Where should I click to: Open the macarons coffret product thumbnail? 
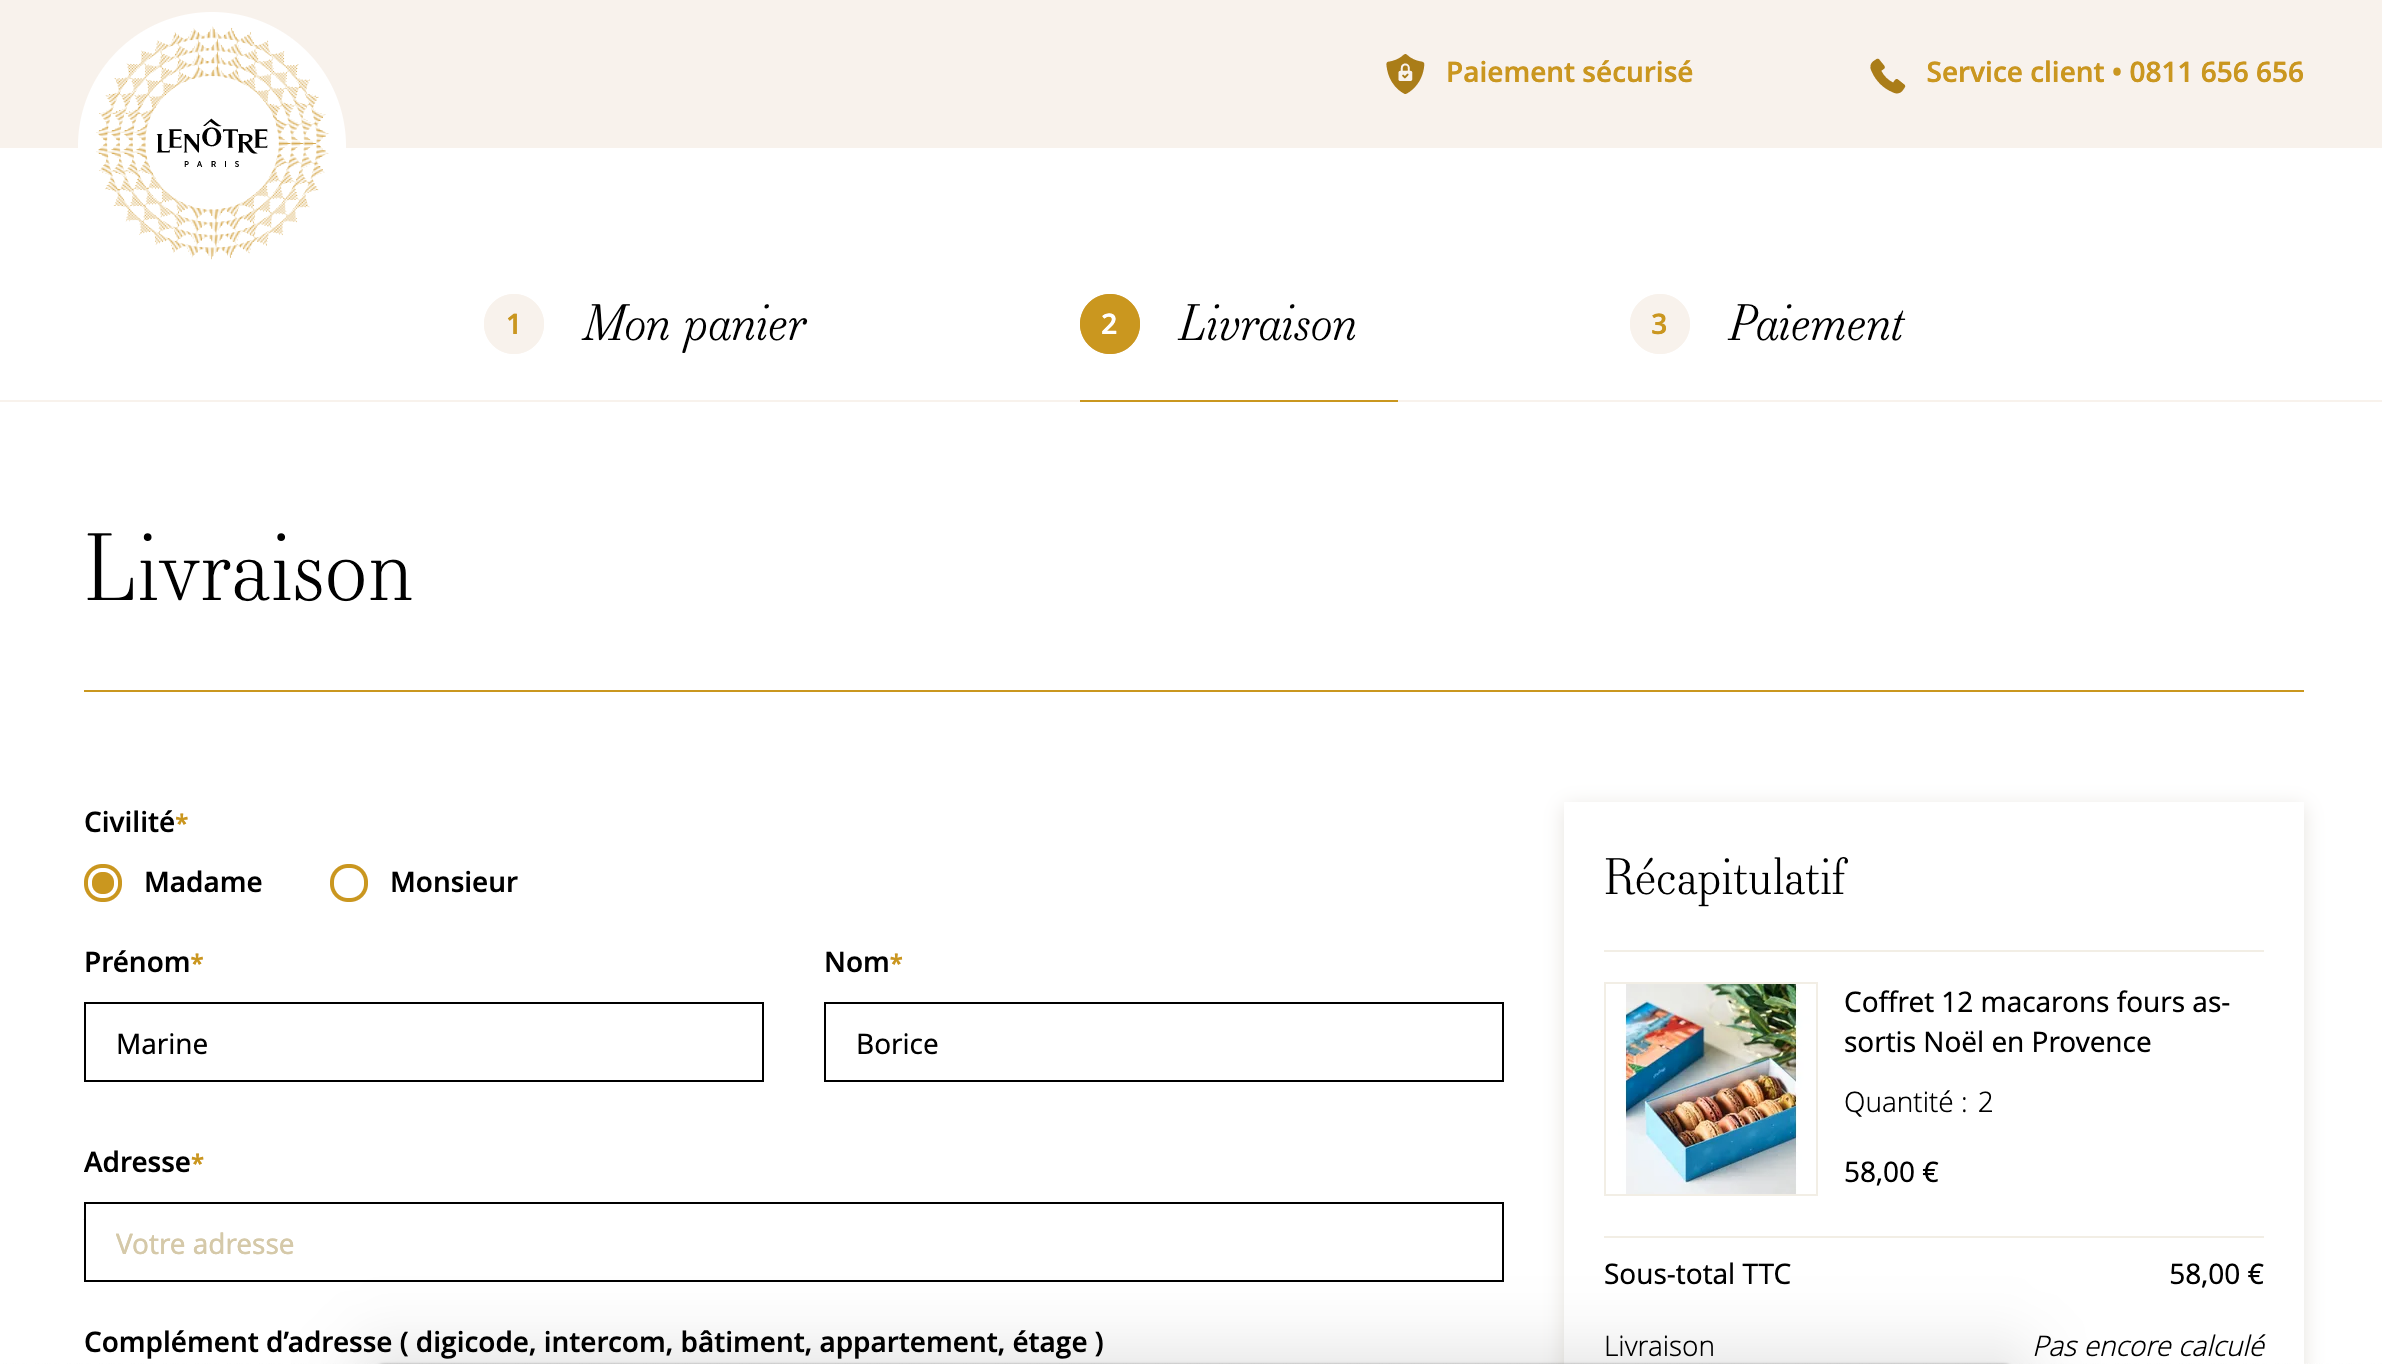[x=1711, y=1089]
